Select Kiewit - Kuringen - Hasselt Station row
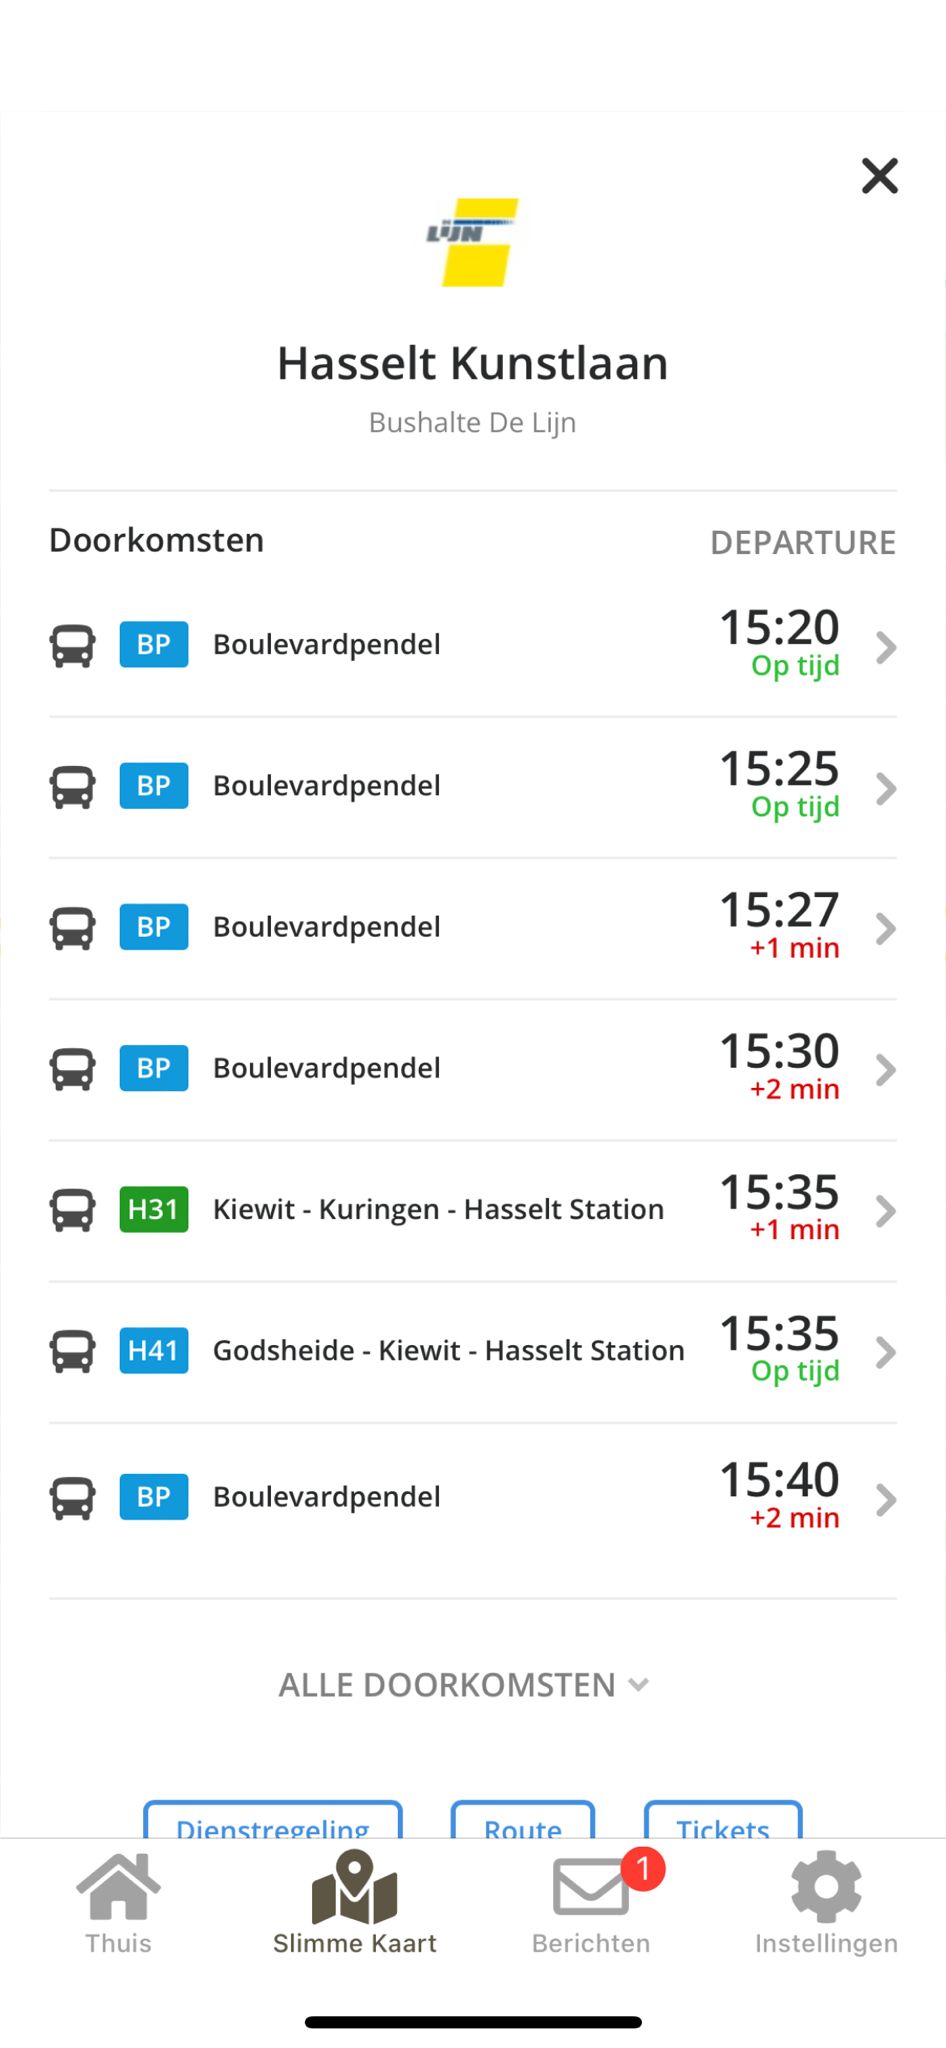946x2048 pixels. click(438, 1210)
